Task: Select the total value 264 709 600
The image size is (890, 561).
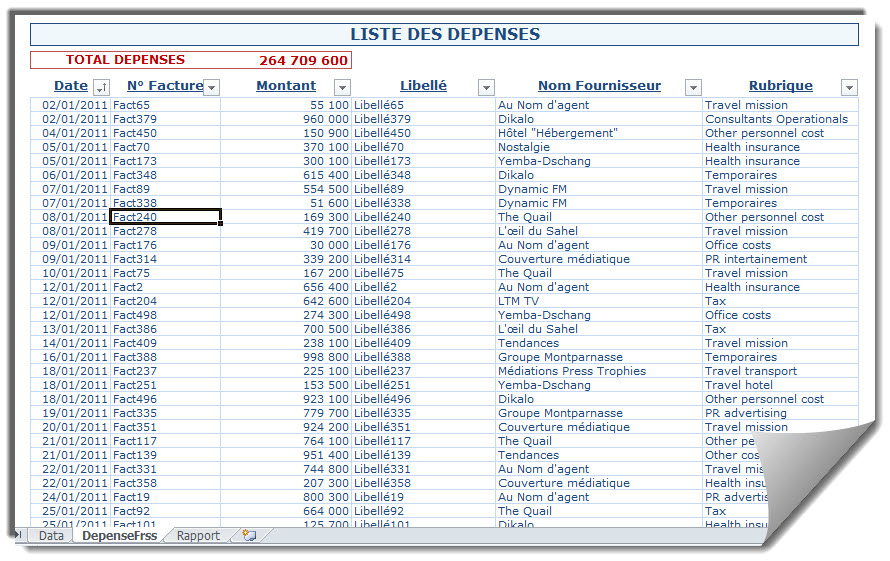Action: click(303, 60)
